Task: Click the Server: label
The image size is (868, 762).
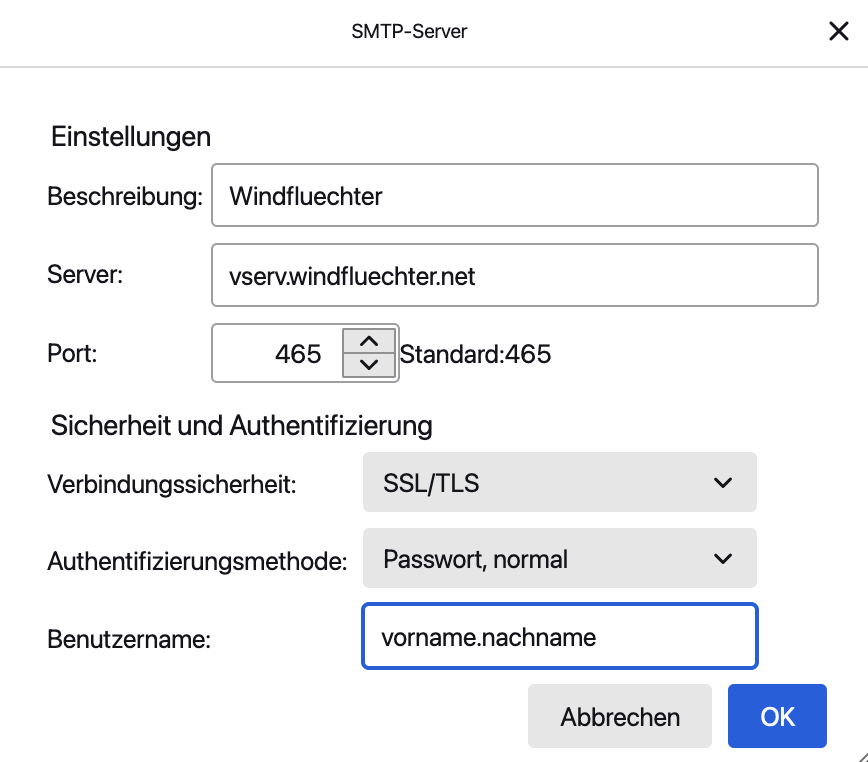Action: [85, 274]
